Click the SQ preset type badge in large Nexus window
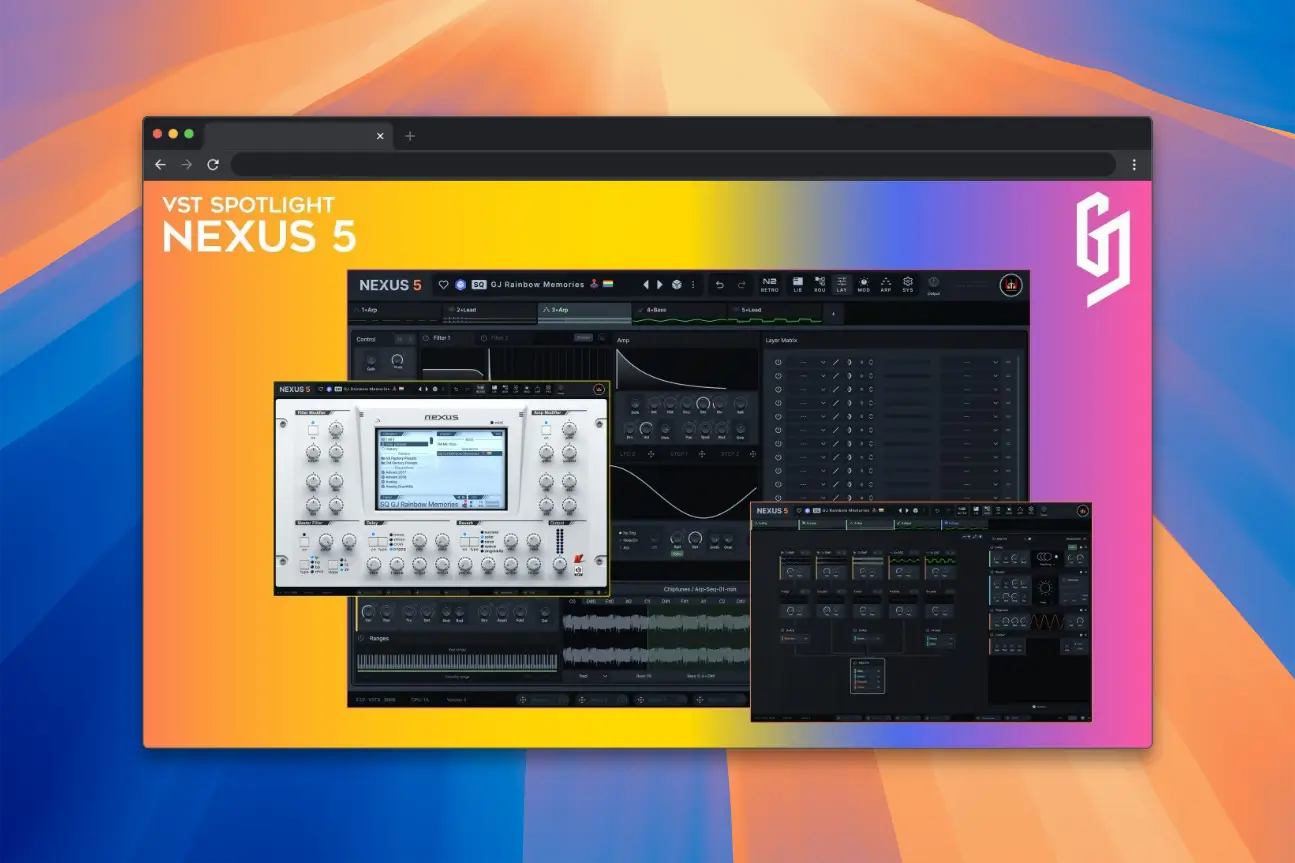1295x863 pixels. (x=479, y=284)
